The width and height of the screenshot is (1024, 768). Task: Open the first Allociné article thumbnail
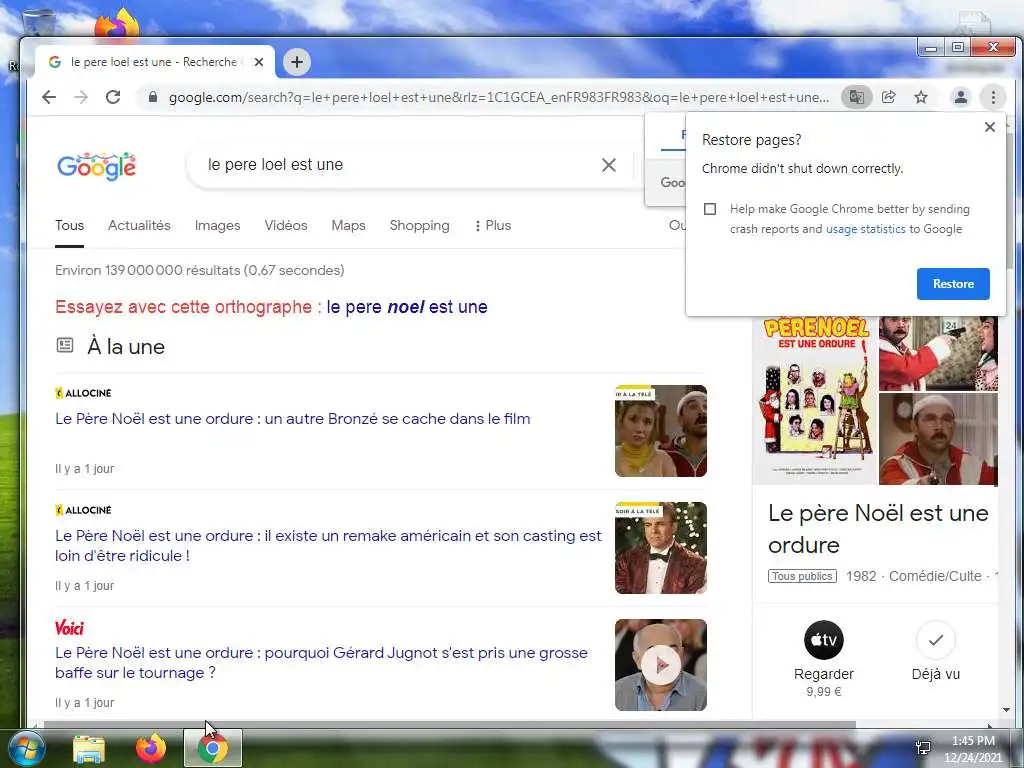[x=661, y=431]
